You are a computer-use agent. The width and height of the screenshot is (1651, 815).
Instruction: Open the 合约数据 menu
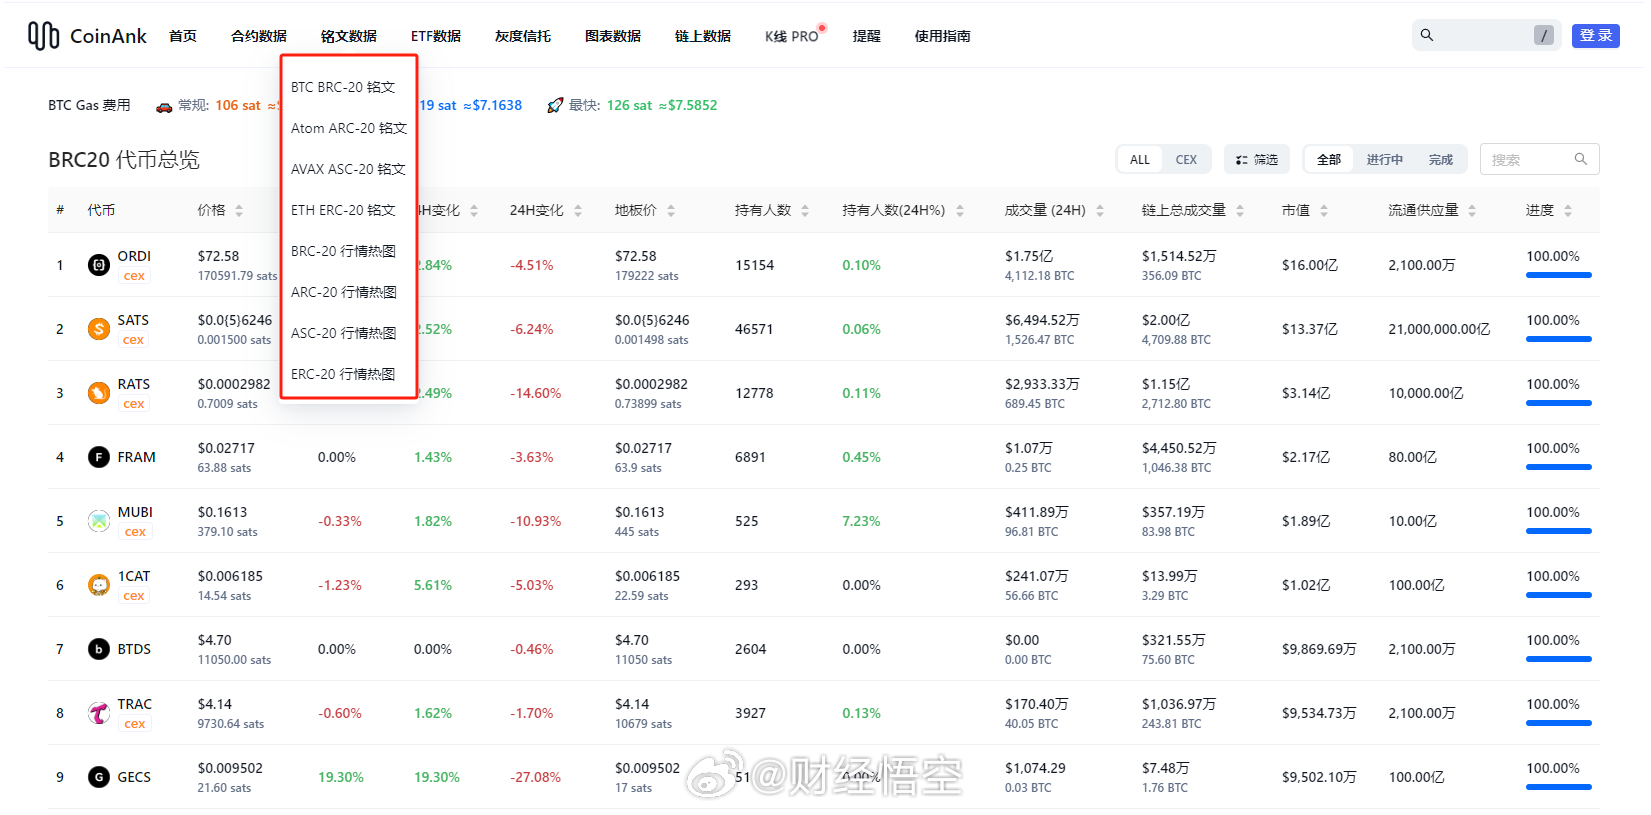tap(259, 36)
